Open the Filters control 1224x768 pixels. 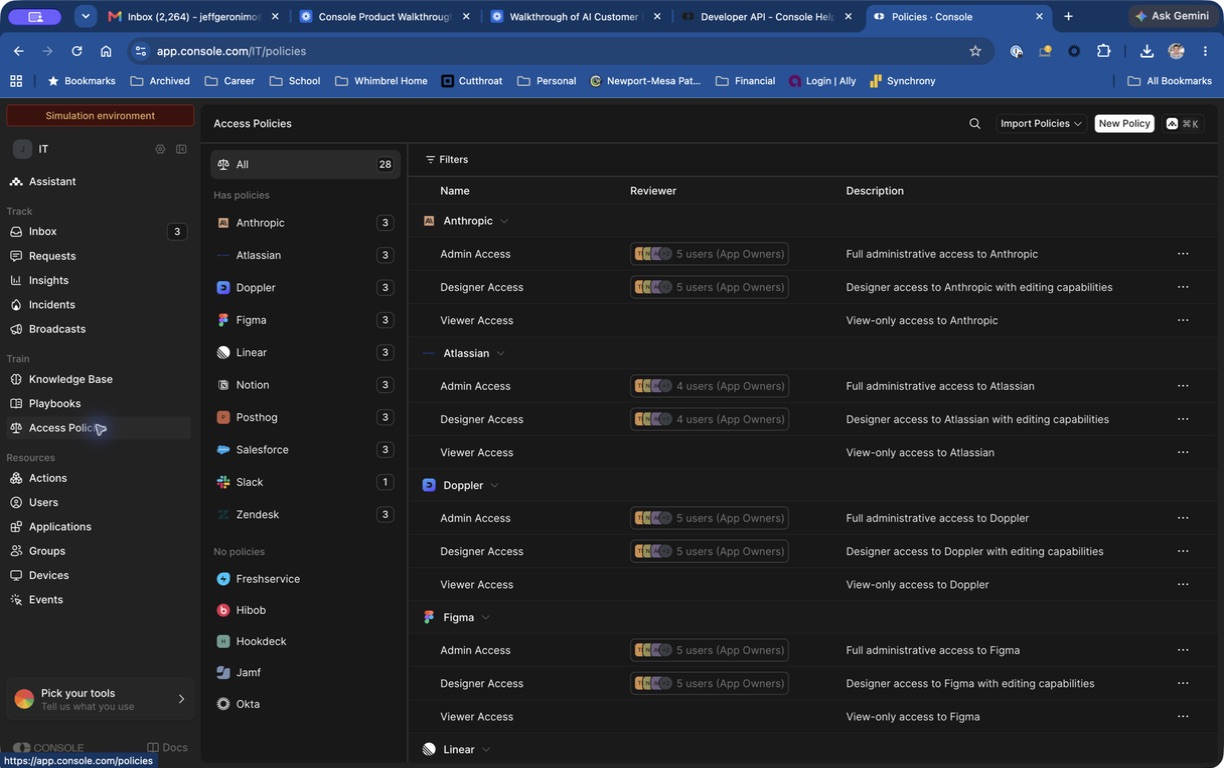446,159
